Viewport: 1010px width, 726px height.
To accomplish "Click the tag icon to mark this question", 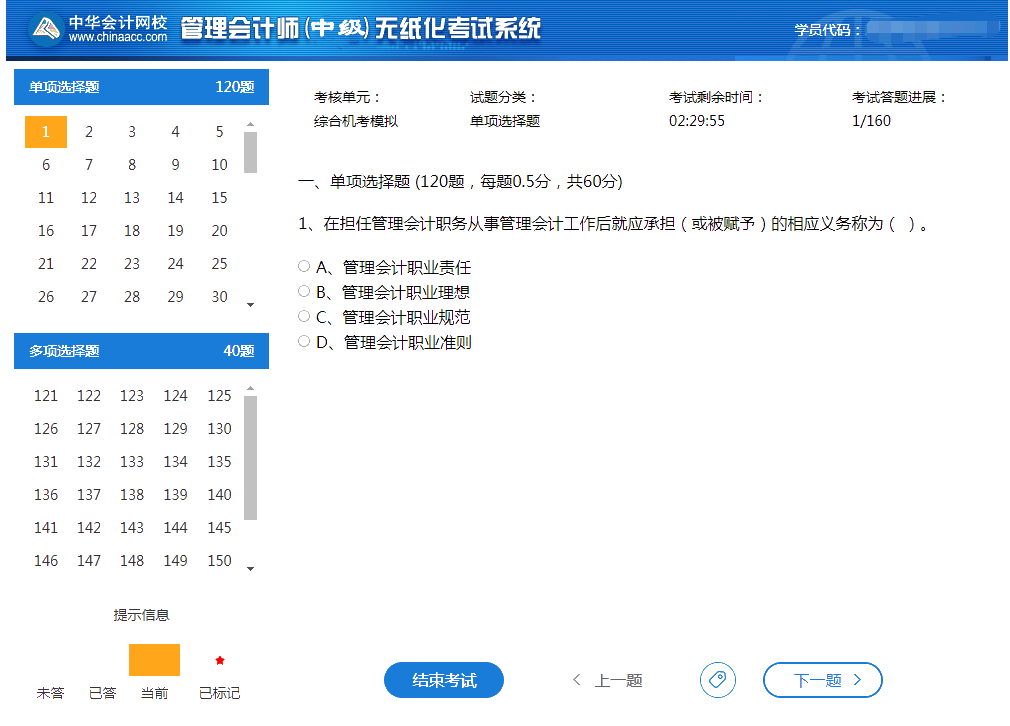I will 717,680.
